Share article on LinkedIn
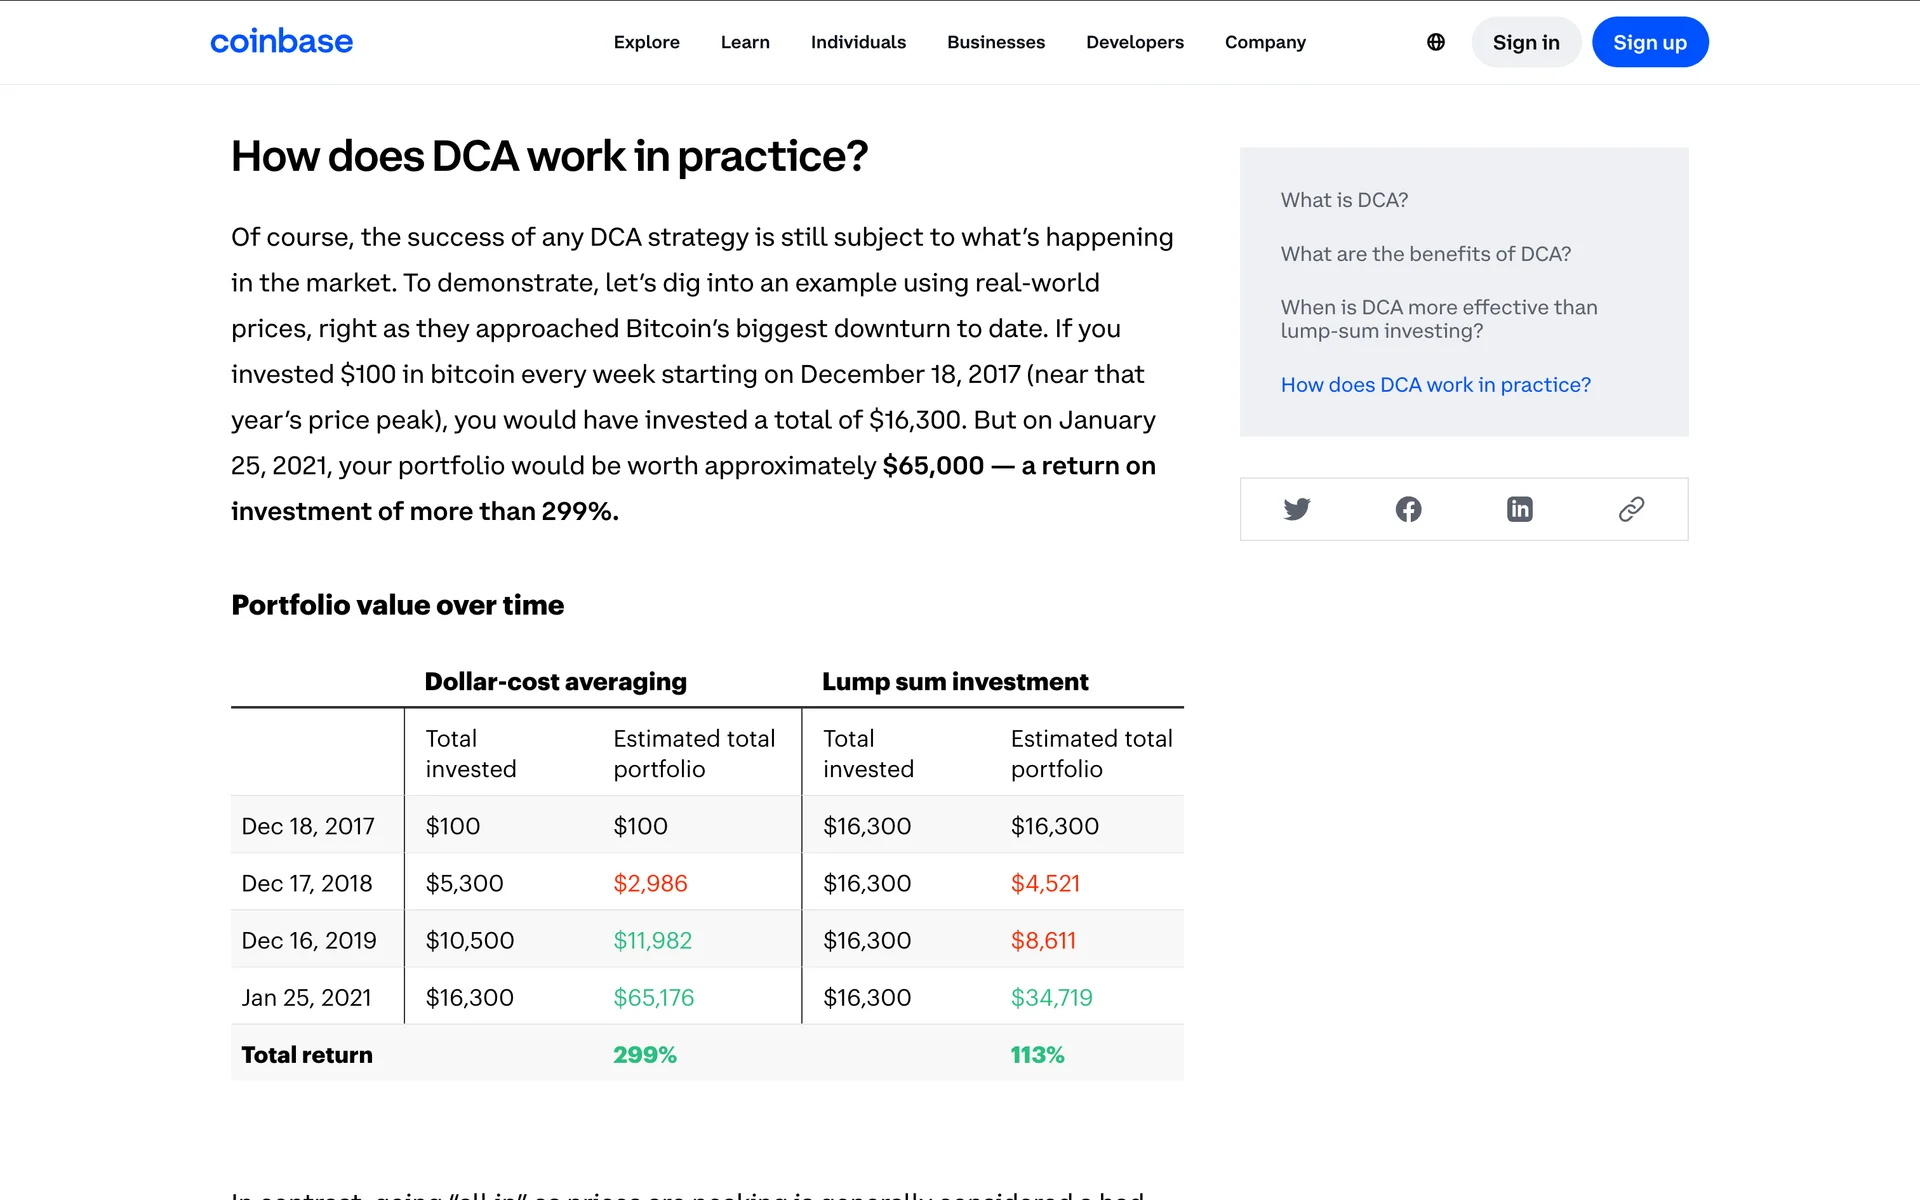This screenshot has height=1200, width=1920. pyautogui.click(x=1519, y=509)
